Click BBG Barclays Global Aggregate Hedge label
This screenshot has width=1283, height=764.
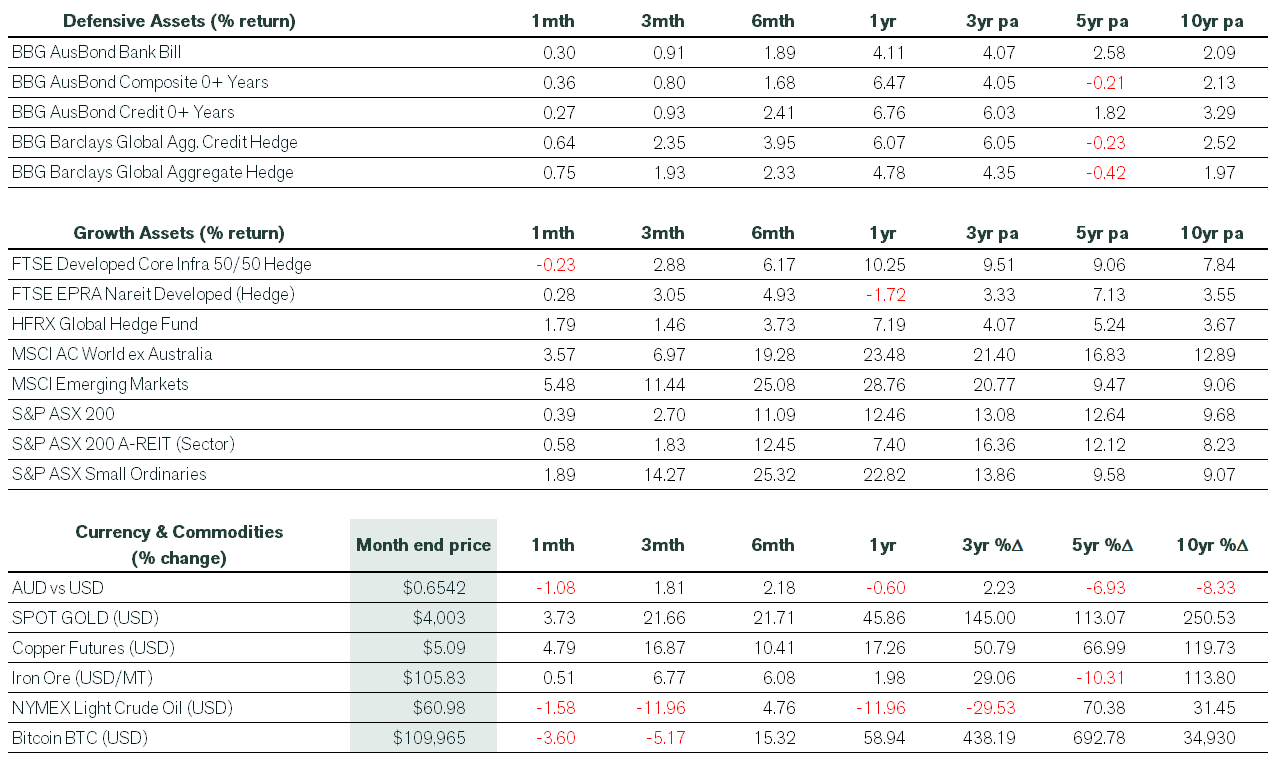pyautogui.click(x=152, y=172)
